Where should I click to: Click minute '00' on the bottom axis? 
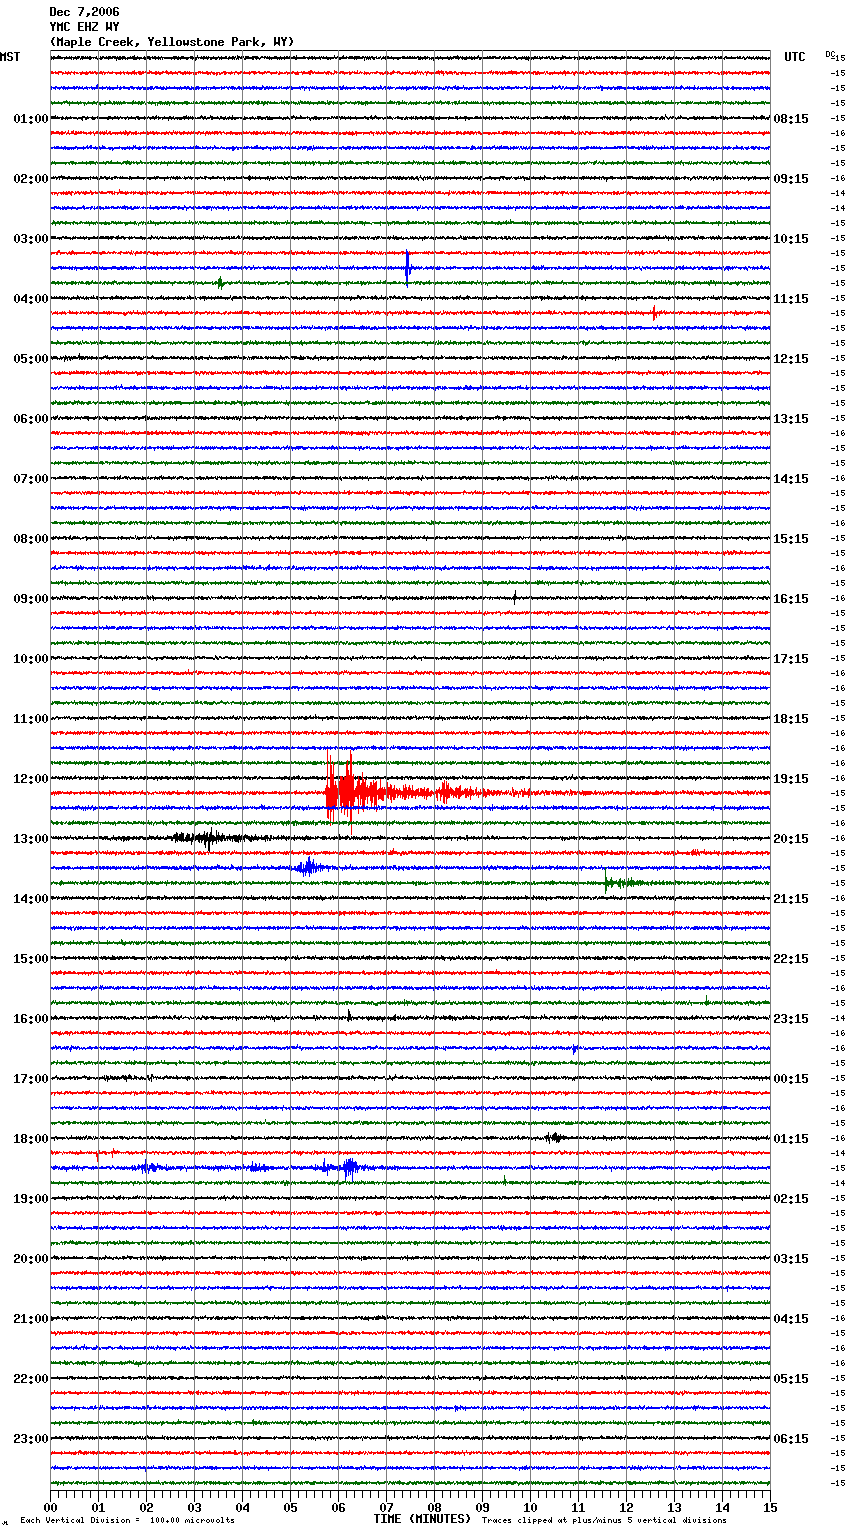(x=50, y=1507)
